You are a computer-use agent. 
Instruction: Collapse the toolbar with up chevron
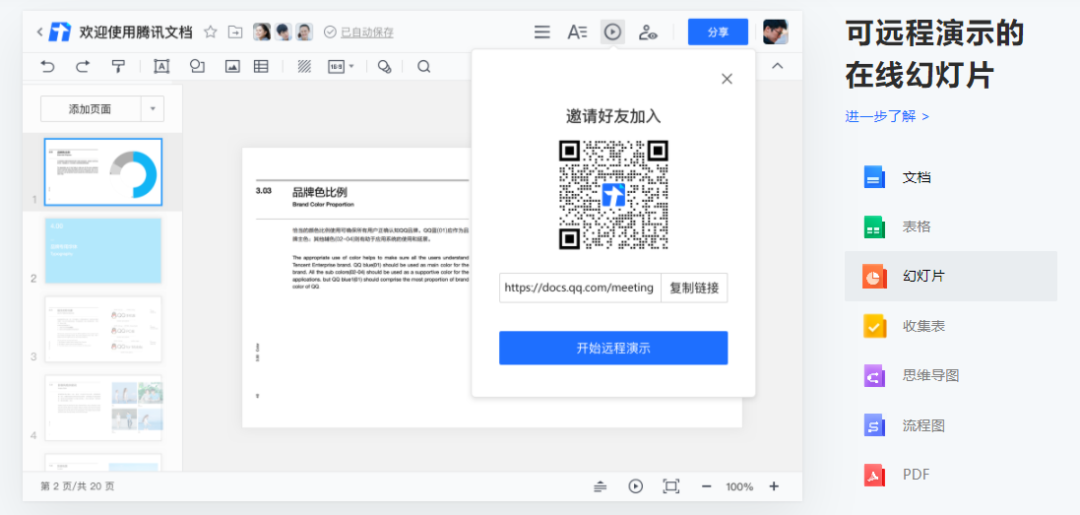778,66
